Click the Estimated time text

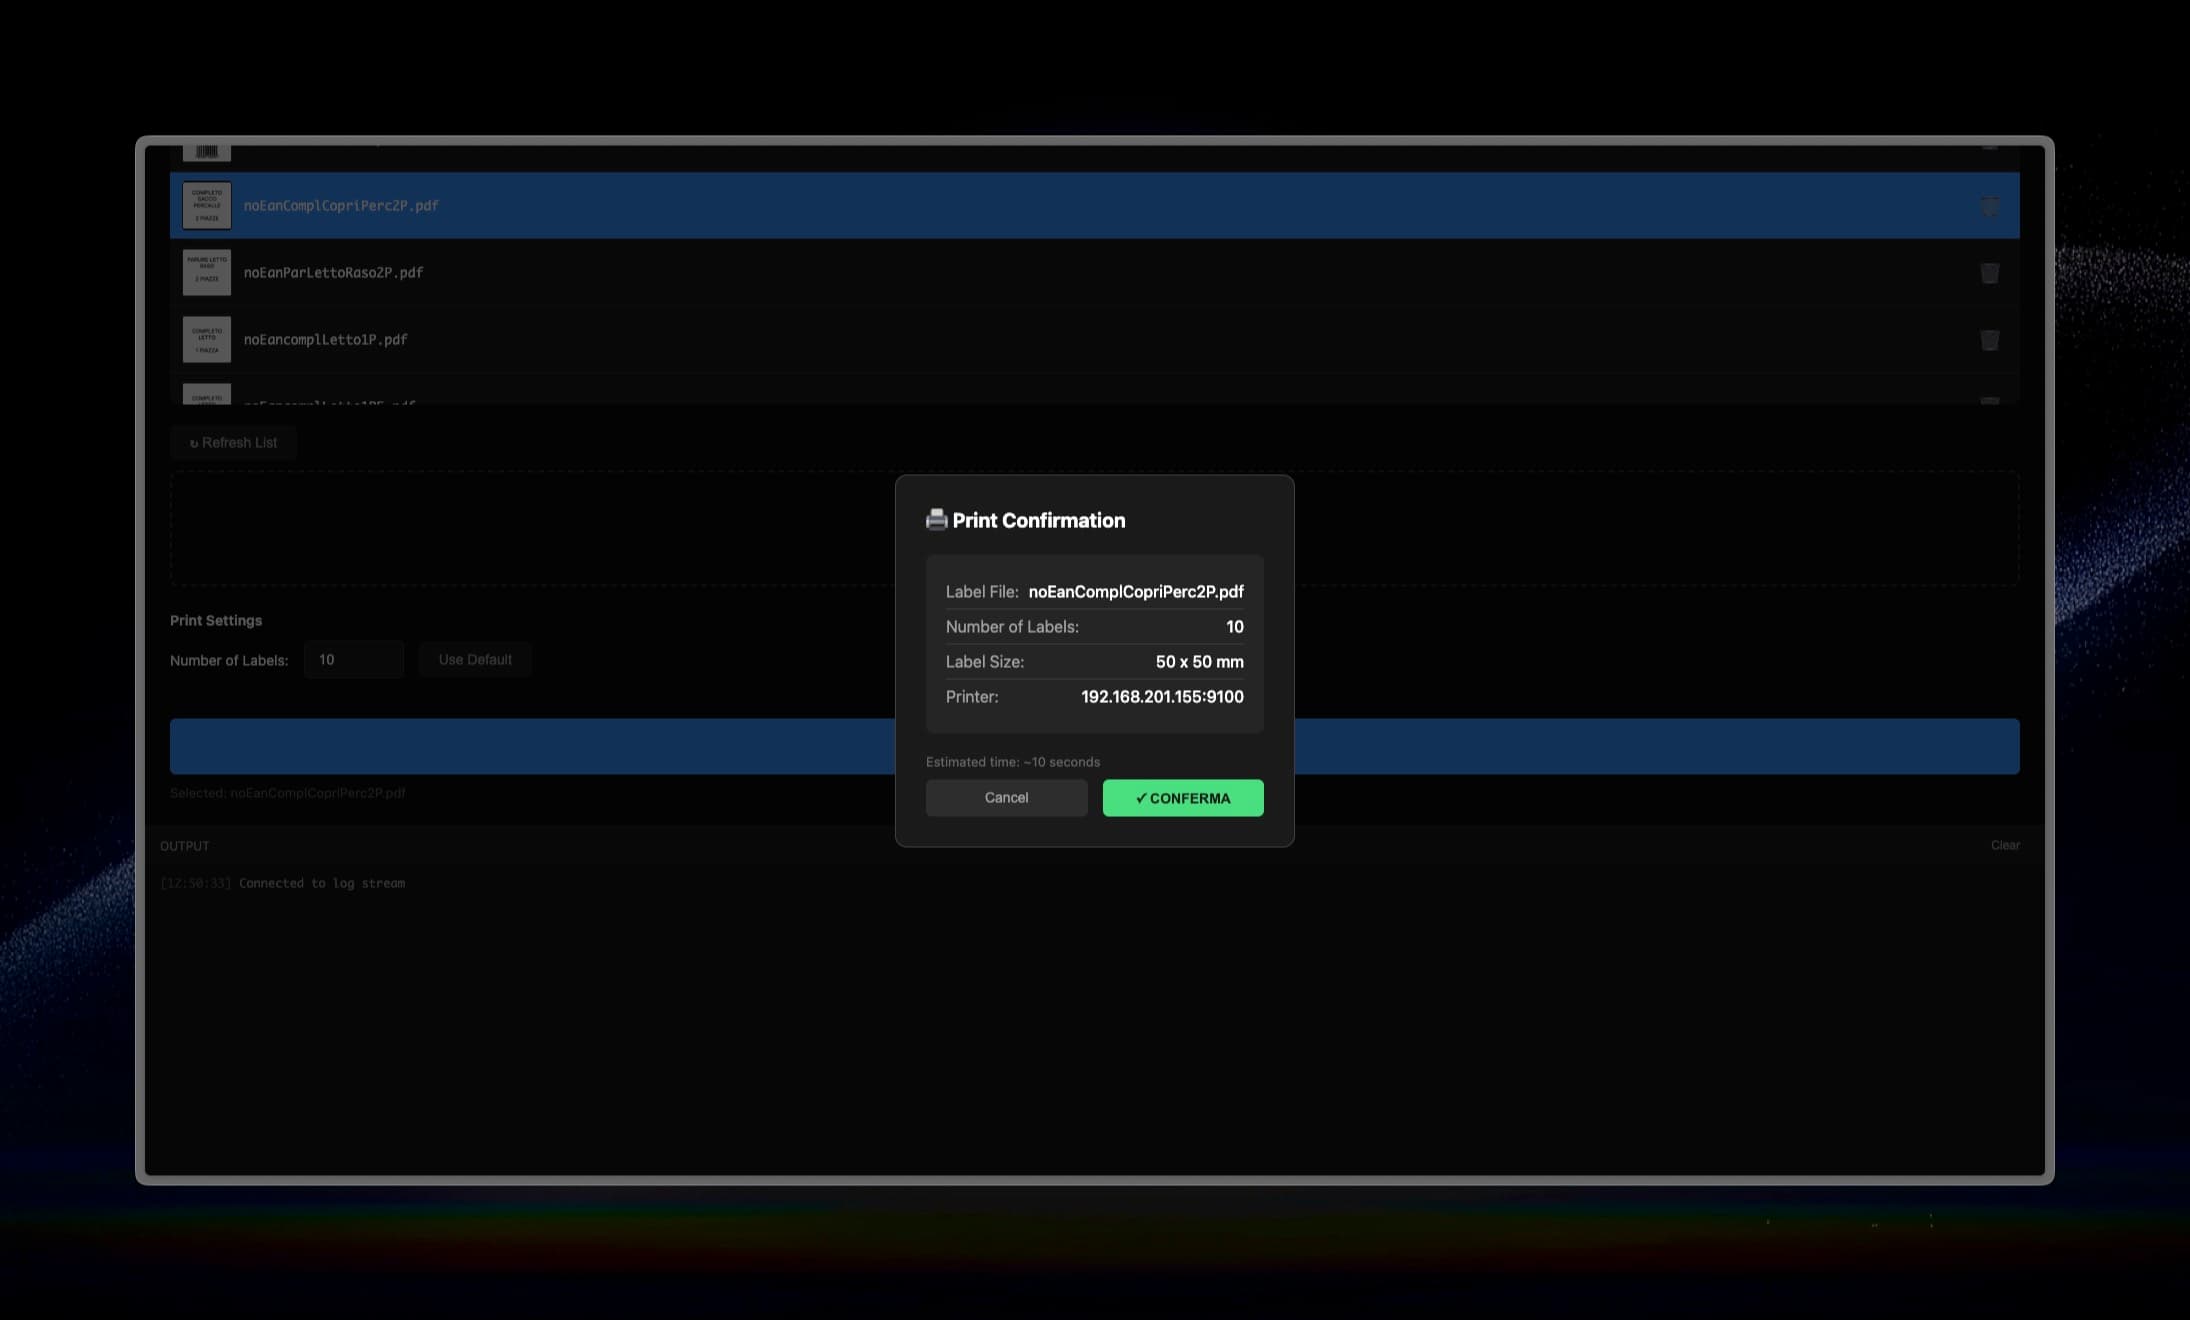coord(1013,762)
